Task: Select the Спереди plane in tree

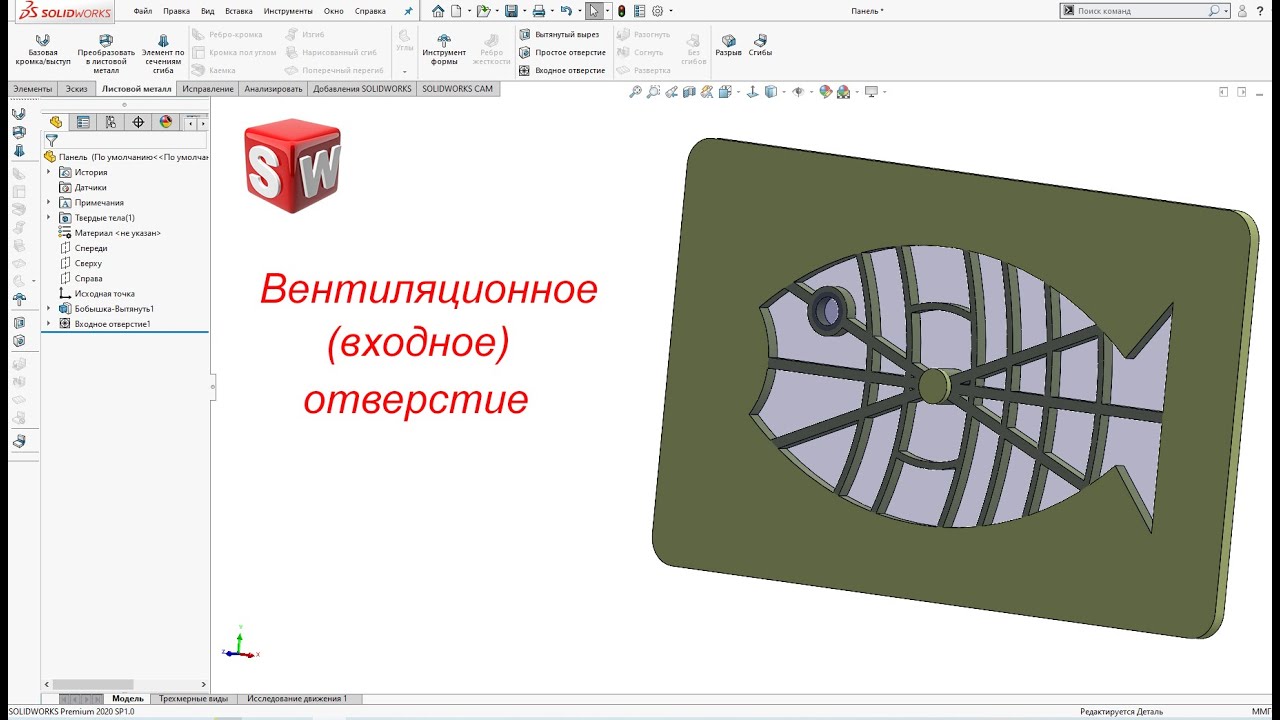Action: [x=83, y=248]
